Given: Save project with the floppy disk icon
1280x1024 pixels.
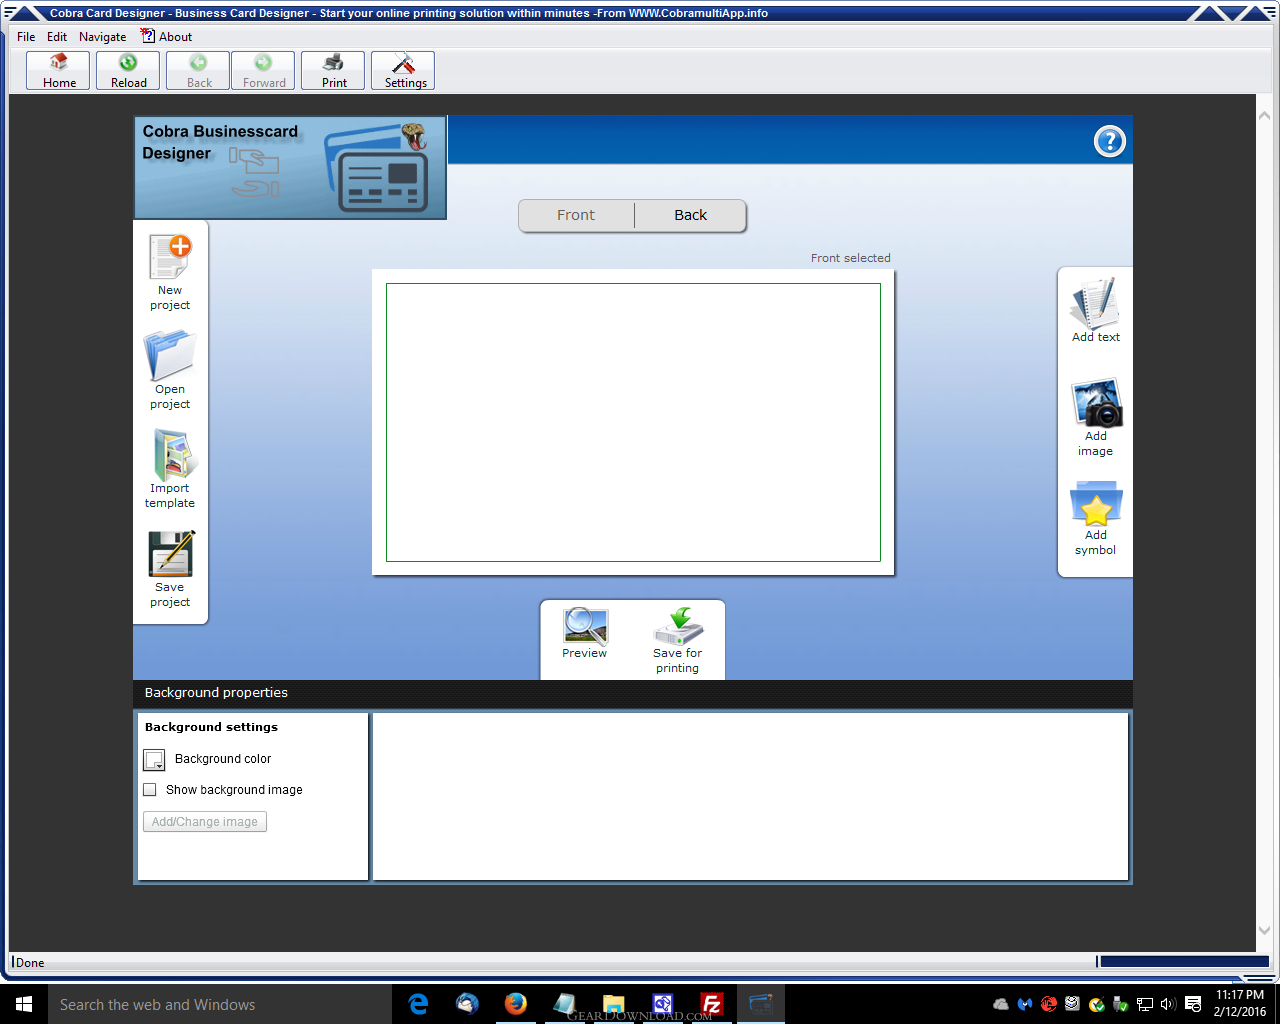Looking at the screenshot, I should pos(170,569).
